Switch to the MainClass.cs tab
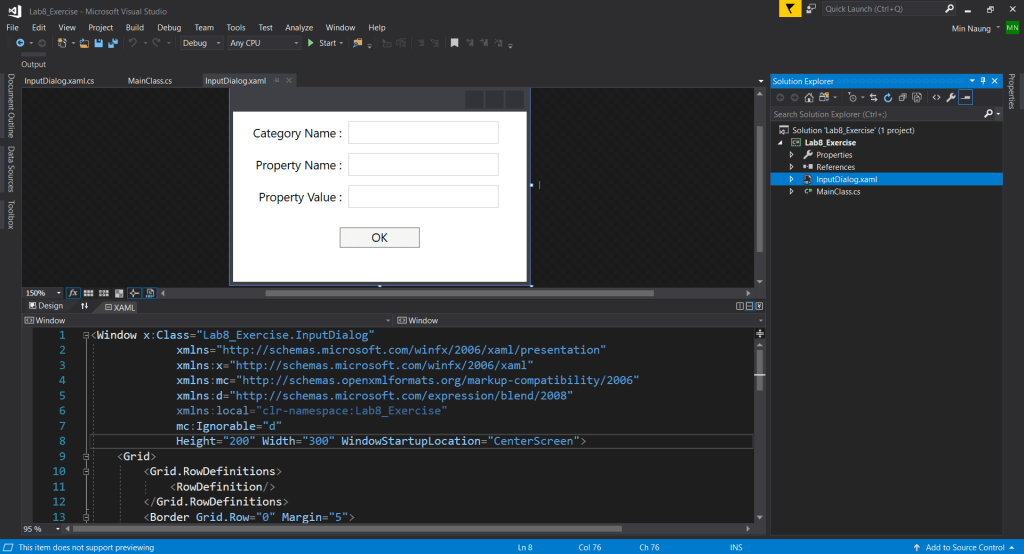The height and width of the screenshot is (554, 1024). 150,80
